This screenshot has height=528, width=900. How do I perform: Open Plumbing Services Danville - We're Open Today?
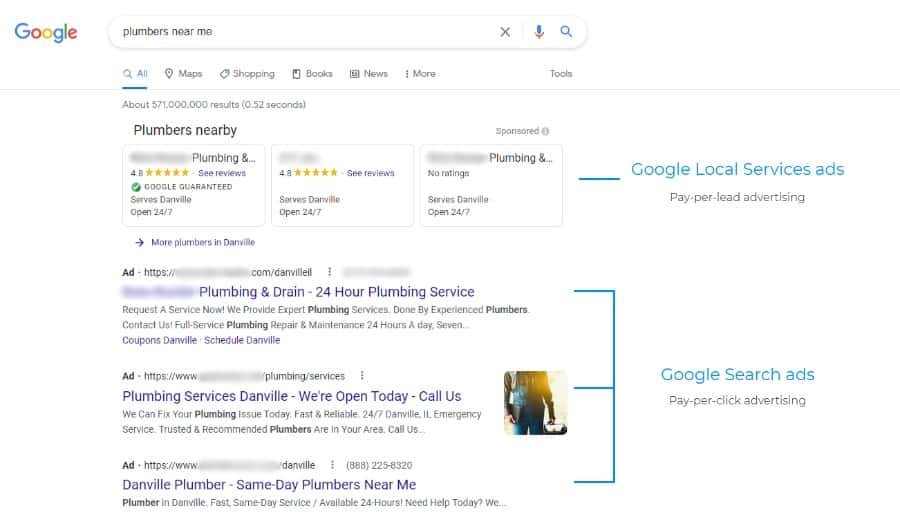(x=292, y=396)
